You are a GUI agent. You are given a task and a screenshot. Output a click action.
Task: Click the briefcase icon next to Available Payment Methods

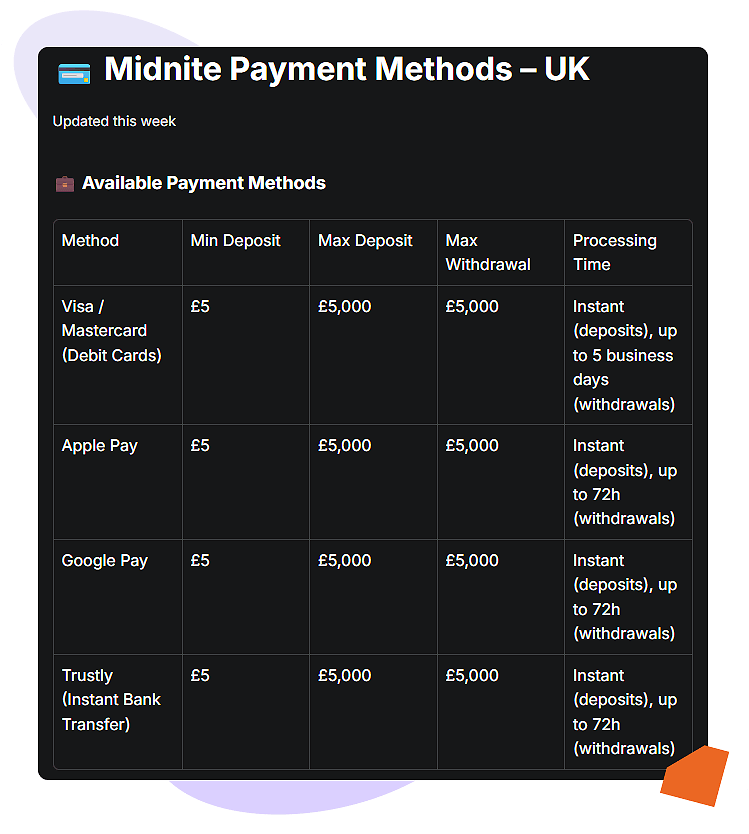point(64,184)
